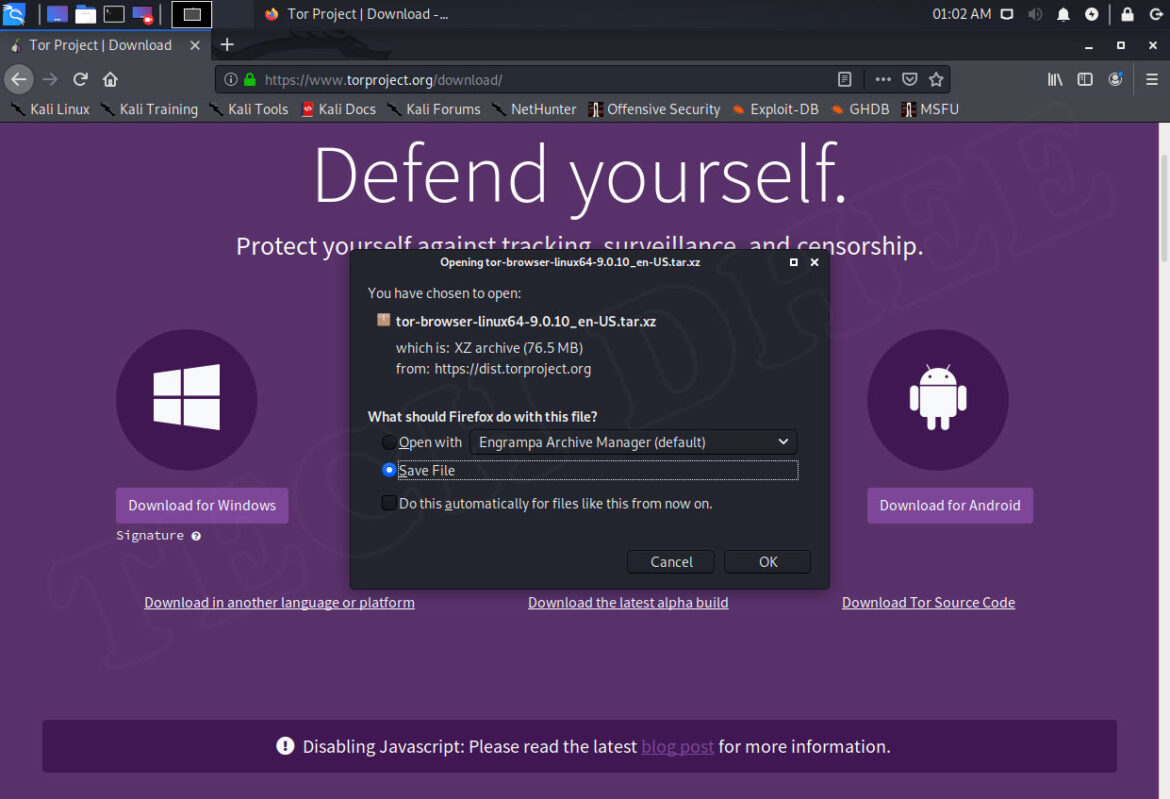
Task: Open the Firefox sidebars panel
Action: pyautogui.click(x=1084, y=79)
